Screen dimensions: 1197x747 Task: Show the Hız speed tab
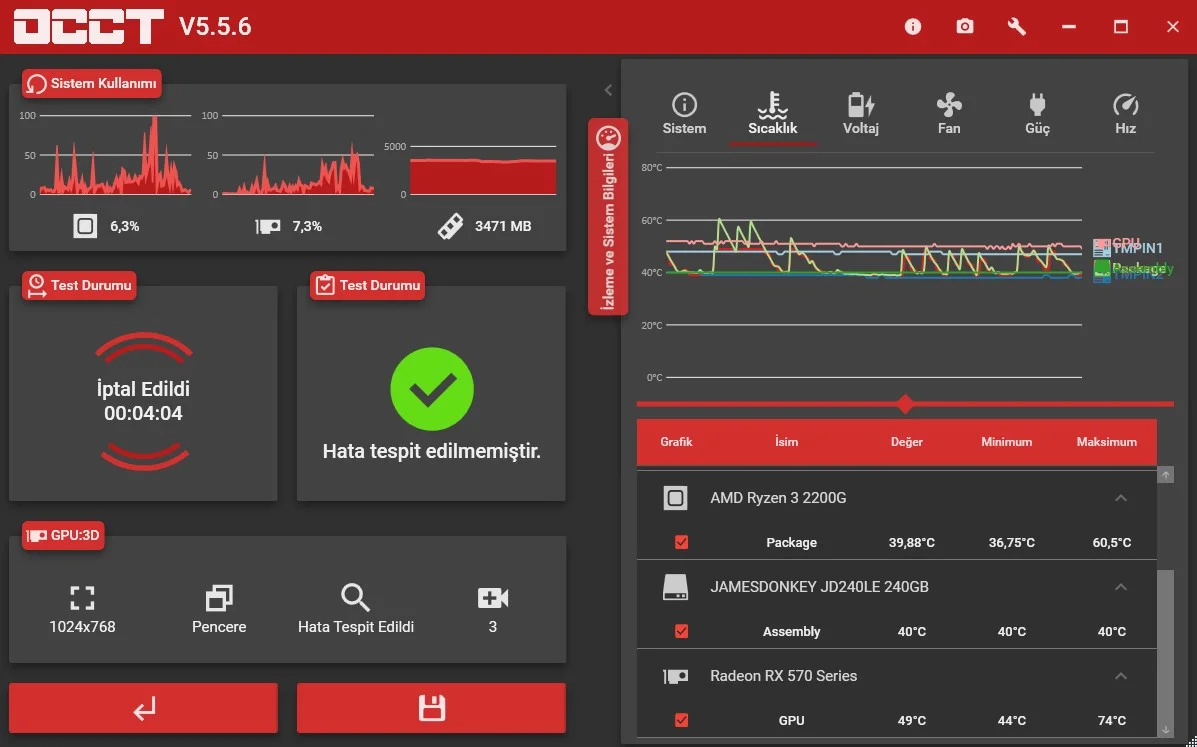tap(1125, 114)
